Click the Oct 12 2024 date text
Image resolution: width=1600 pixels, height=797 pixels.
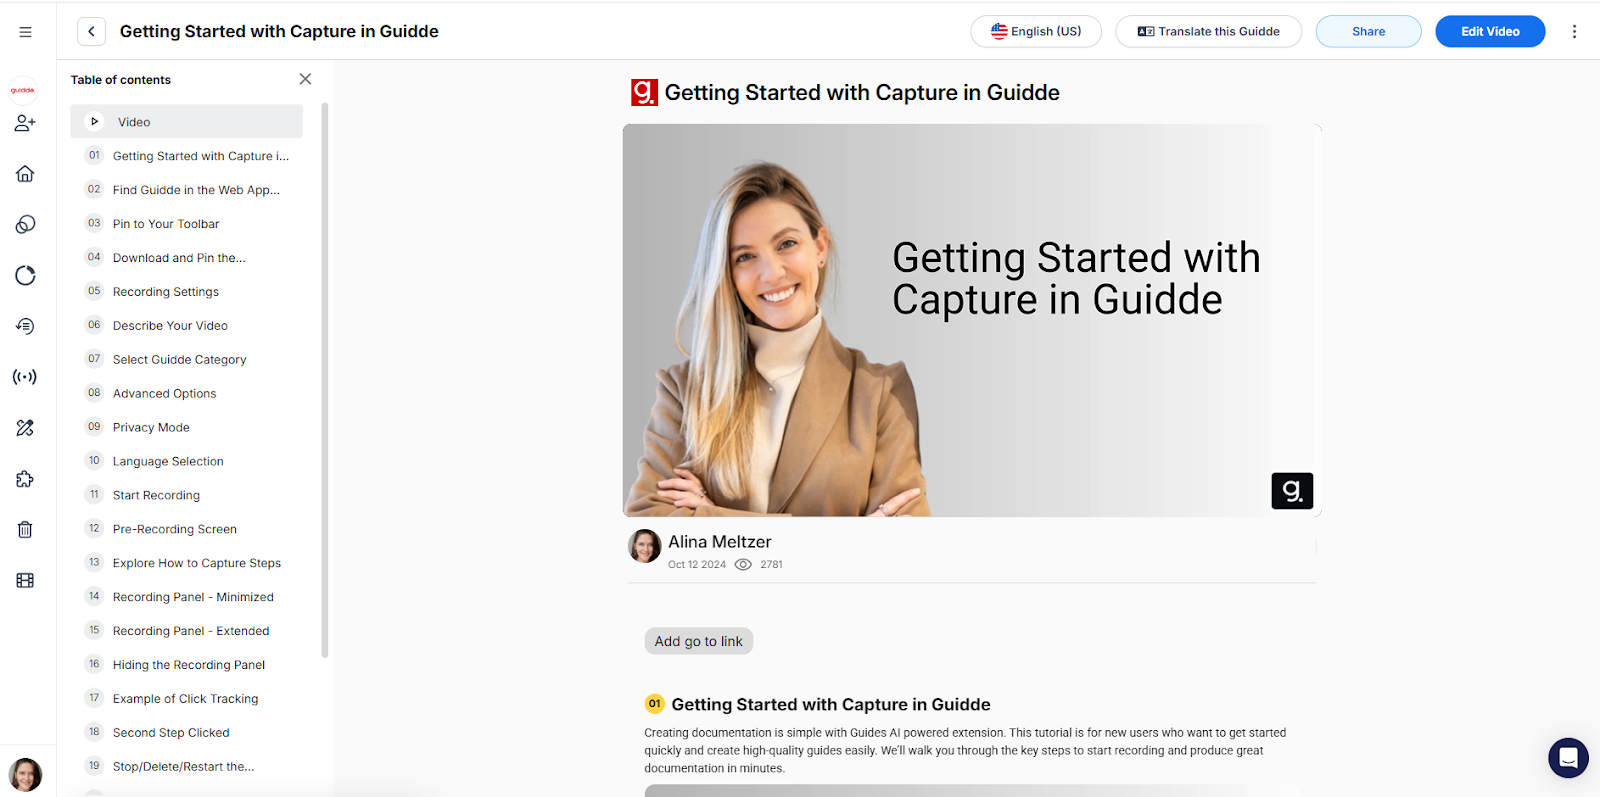[697, 565]
